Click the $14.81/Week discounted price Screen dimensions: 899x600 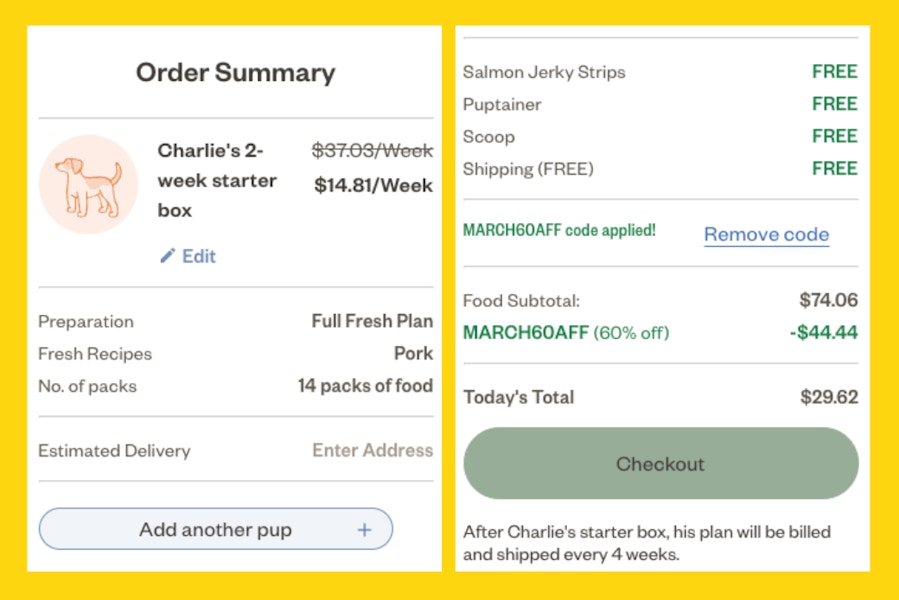click(373, 185)
